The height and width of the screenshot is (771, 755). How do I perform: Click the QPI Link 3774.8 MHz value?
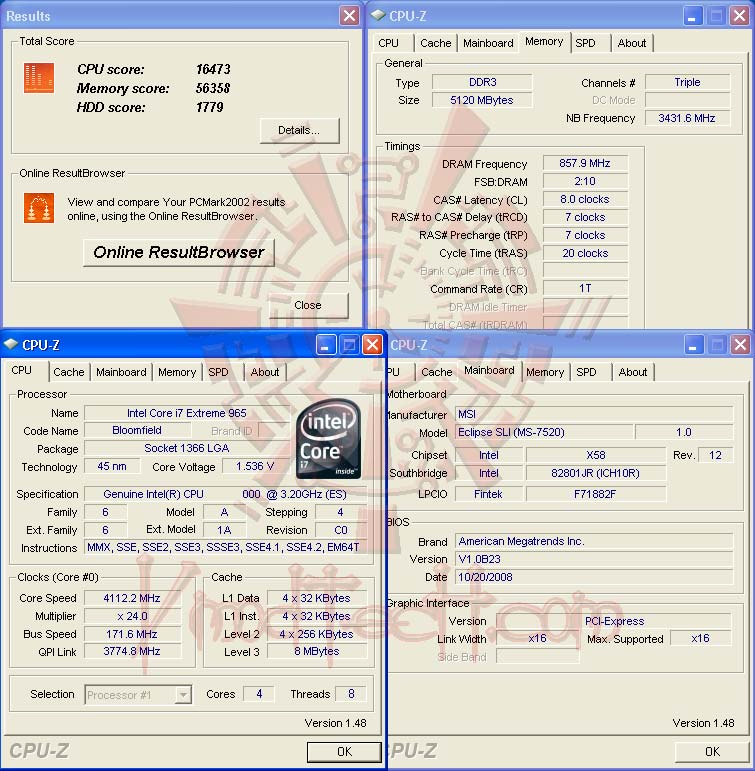132,651
